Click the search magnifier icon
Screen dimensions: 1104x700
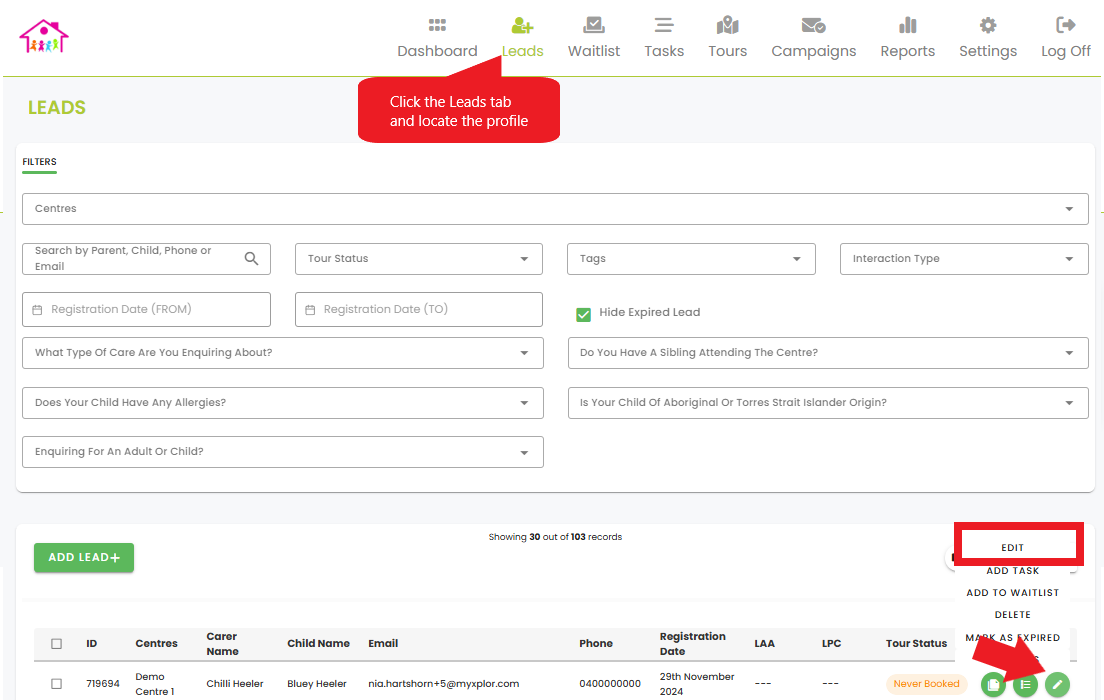pyautogui.click(x=251, y=258)
